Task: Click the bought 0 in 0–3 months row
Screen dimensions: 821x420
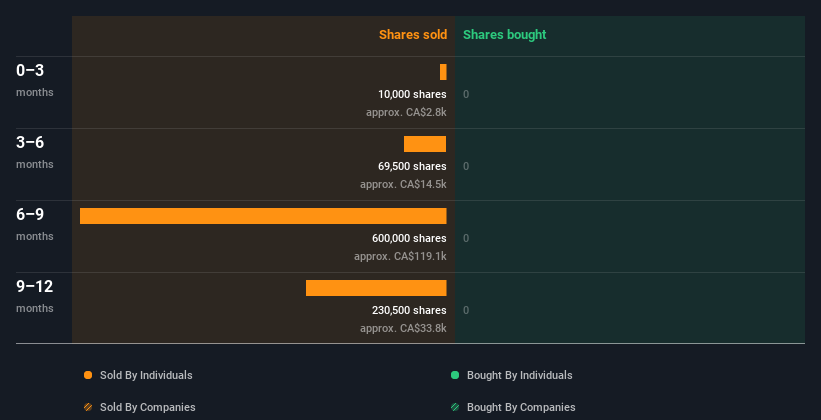Action: 466,94
